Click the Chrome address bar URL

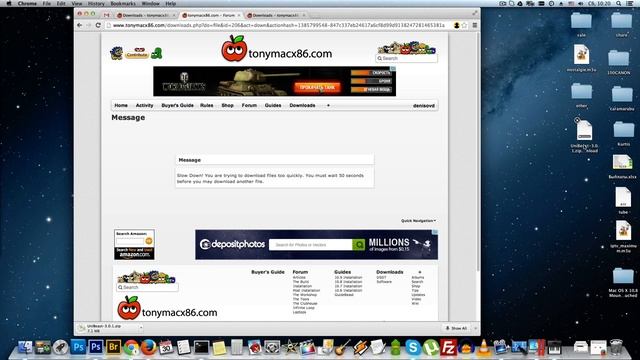278,25
